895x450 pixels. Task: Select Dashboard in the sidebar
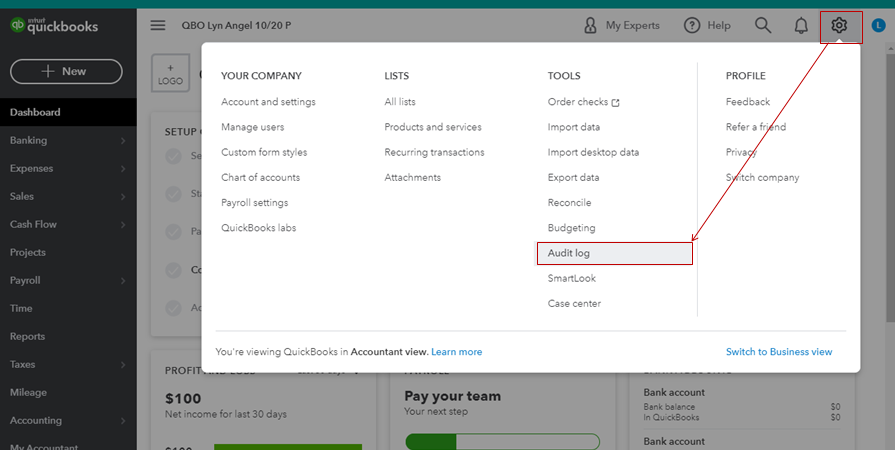pos(68,112)
